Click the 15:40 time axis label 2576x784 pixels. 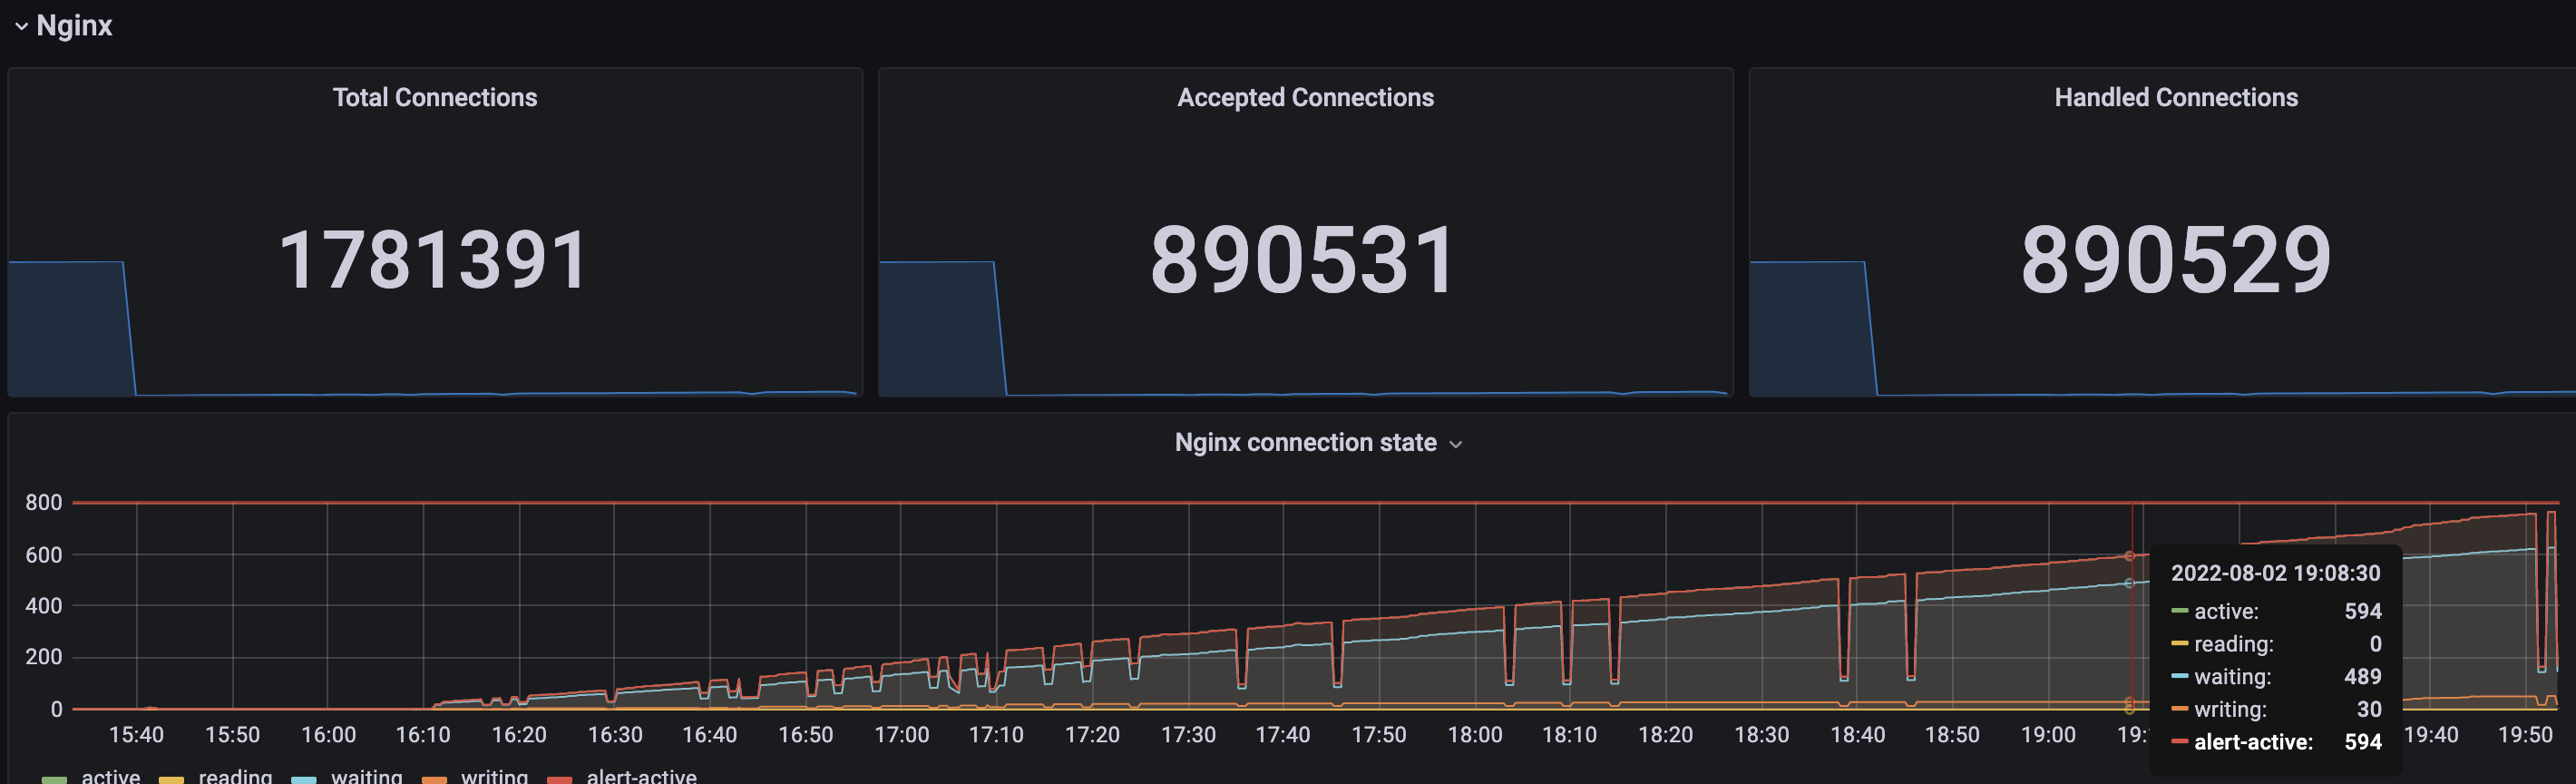pyautogui.click(x=136, y=735)
